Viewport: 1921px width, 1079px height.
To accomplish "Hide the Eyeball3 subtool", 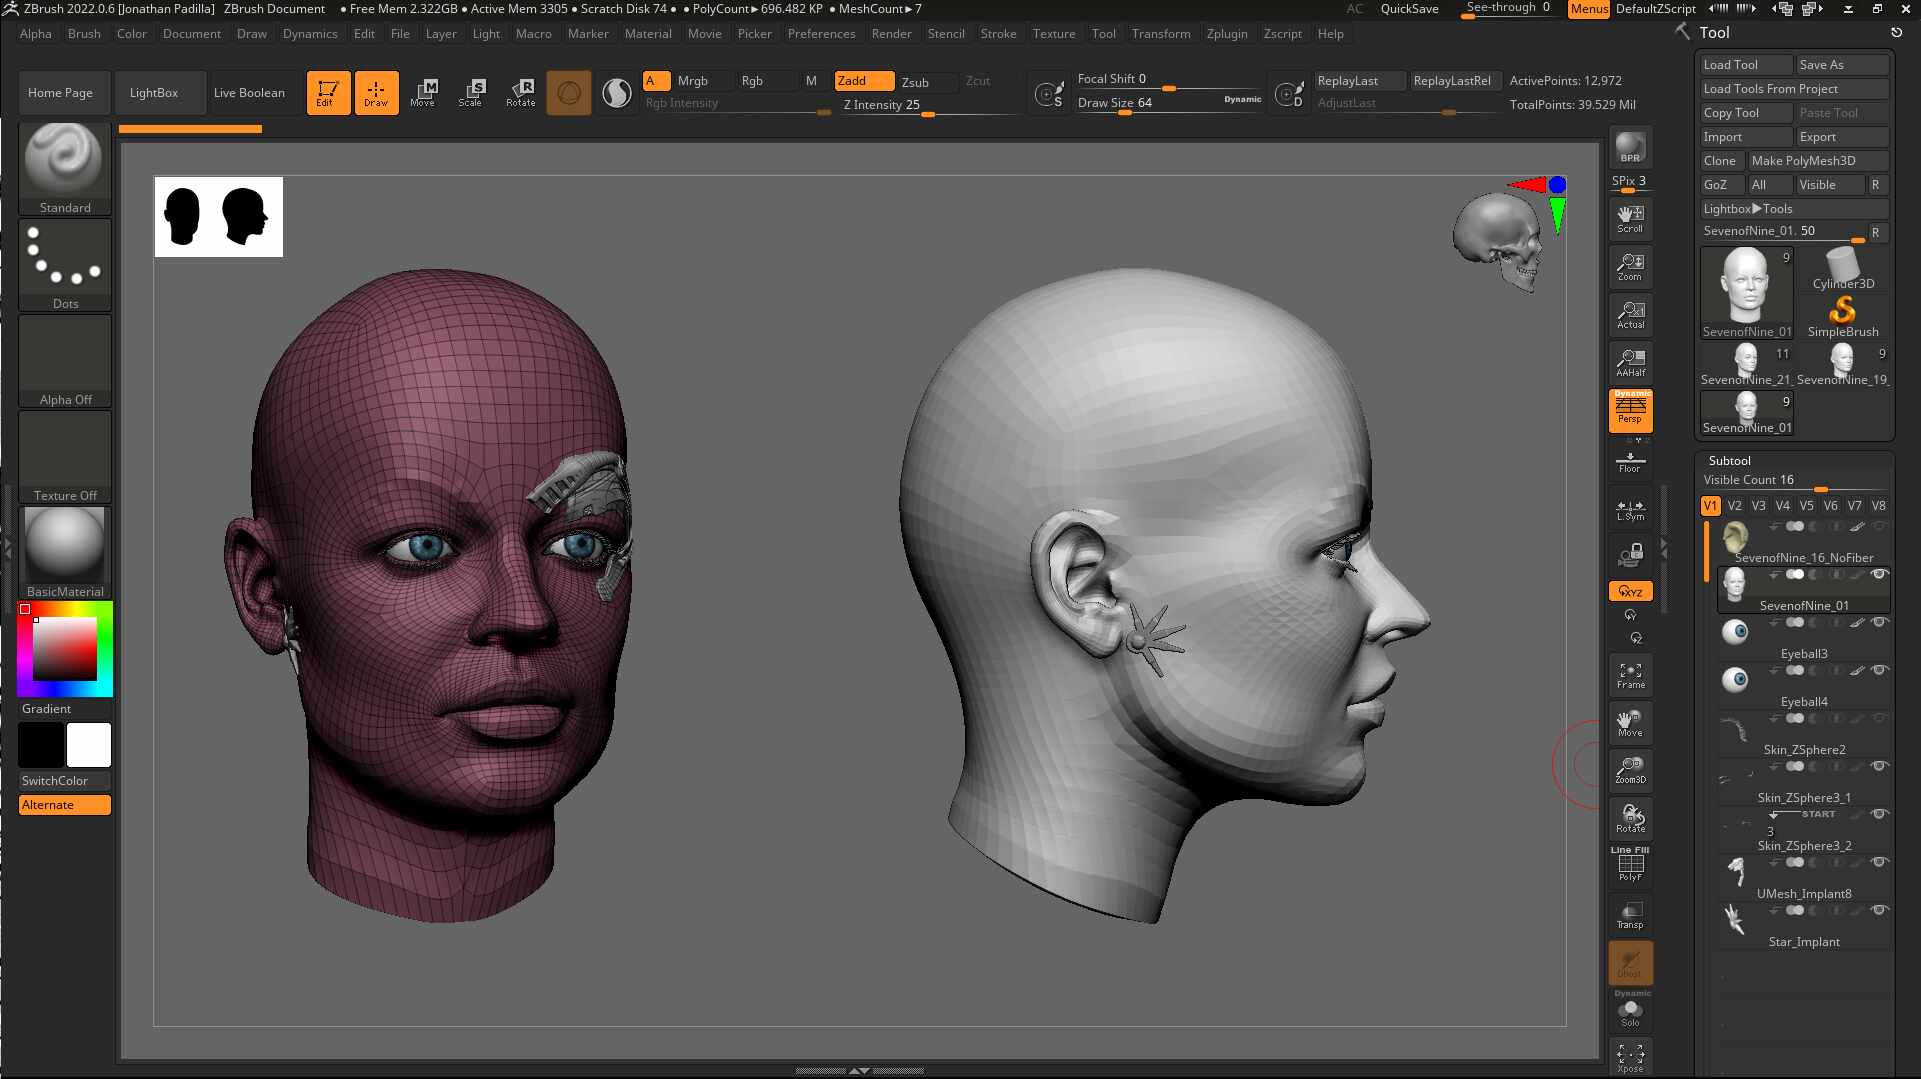I will pos(1879,622).
